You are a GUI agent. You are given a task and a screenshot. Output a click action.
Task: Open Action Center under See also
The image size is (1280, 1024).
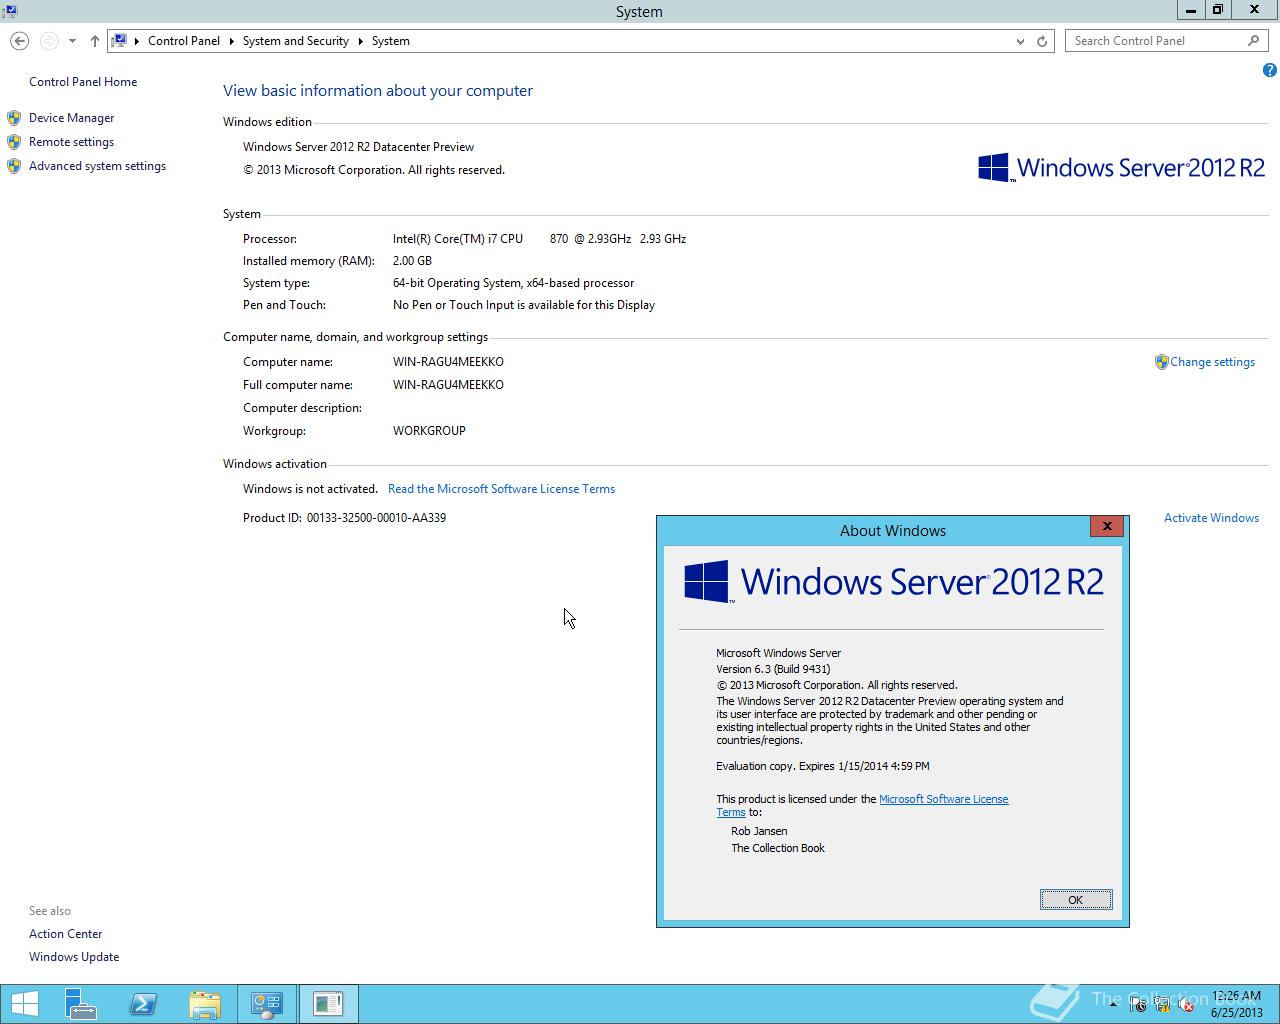[65, 934]
